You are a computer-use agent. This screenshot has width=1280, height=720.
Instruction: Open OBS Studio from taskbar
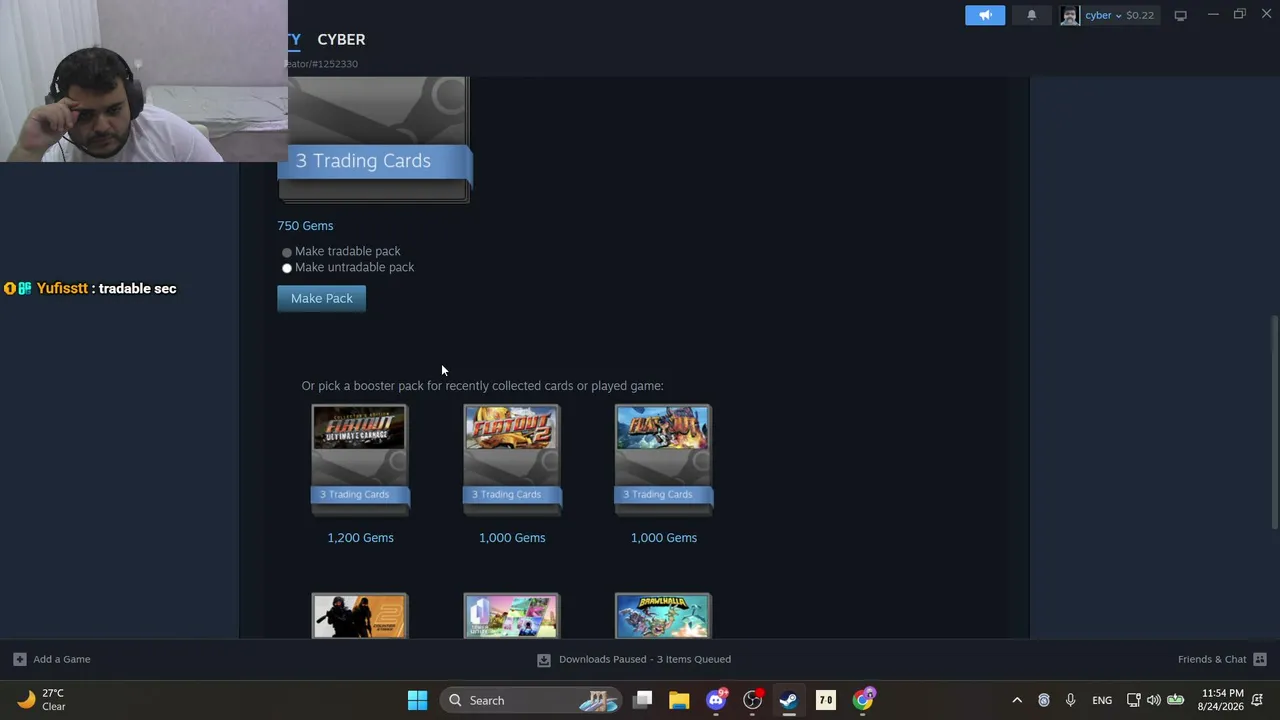click(x=753, y=700)
